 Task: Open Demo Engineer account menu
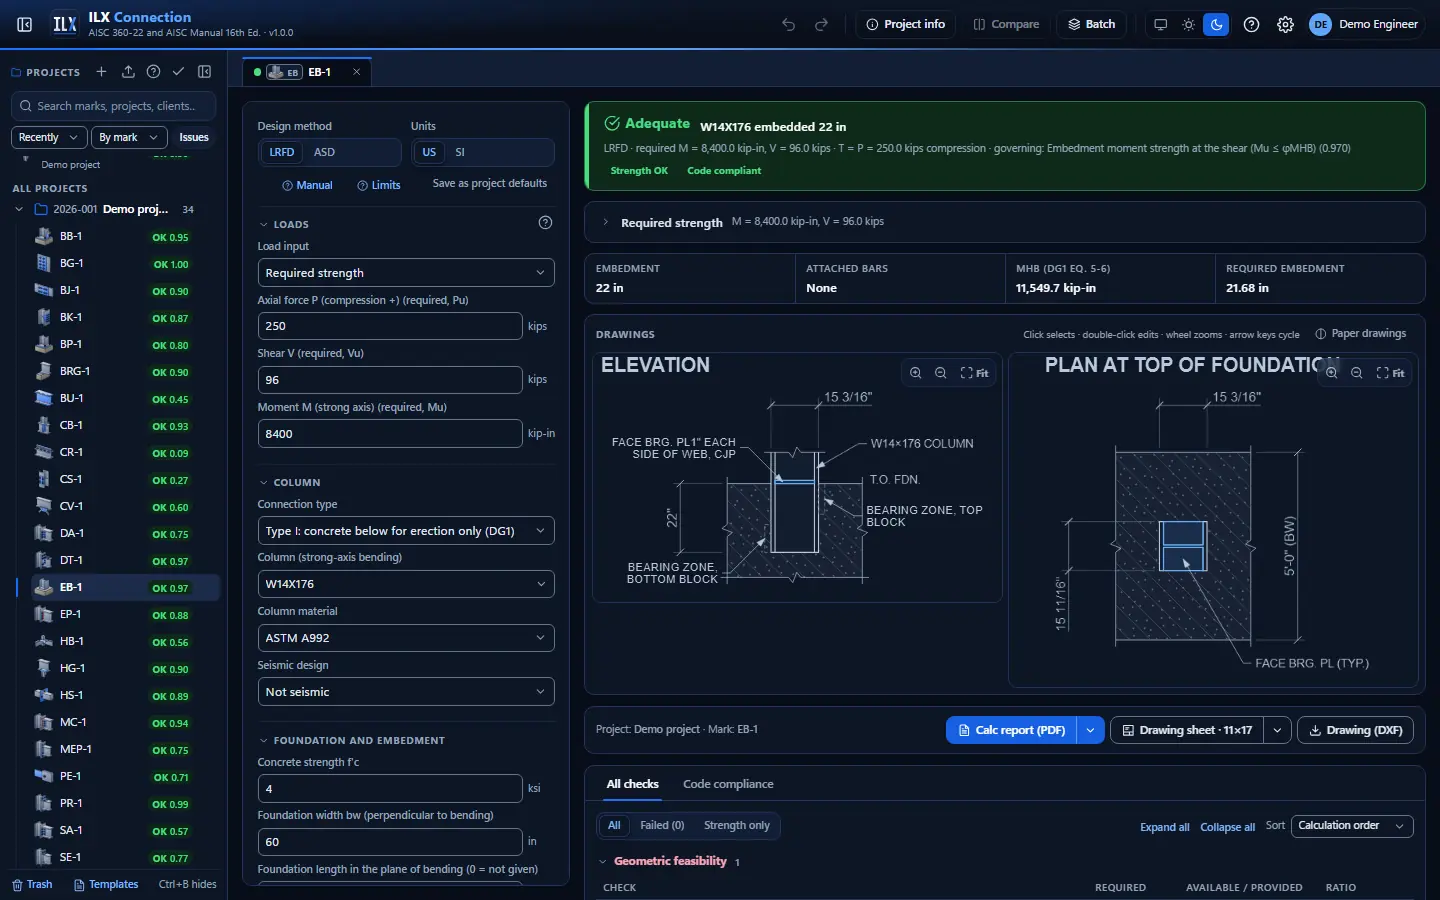point(1365,24)
